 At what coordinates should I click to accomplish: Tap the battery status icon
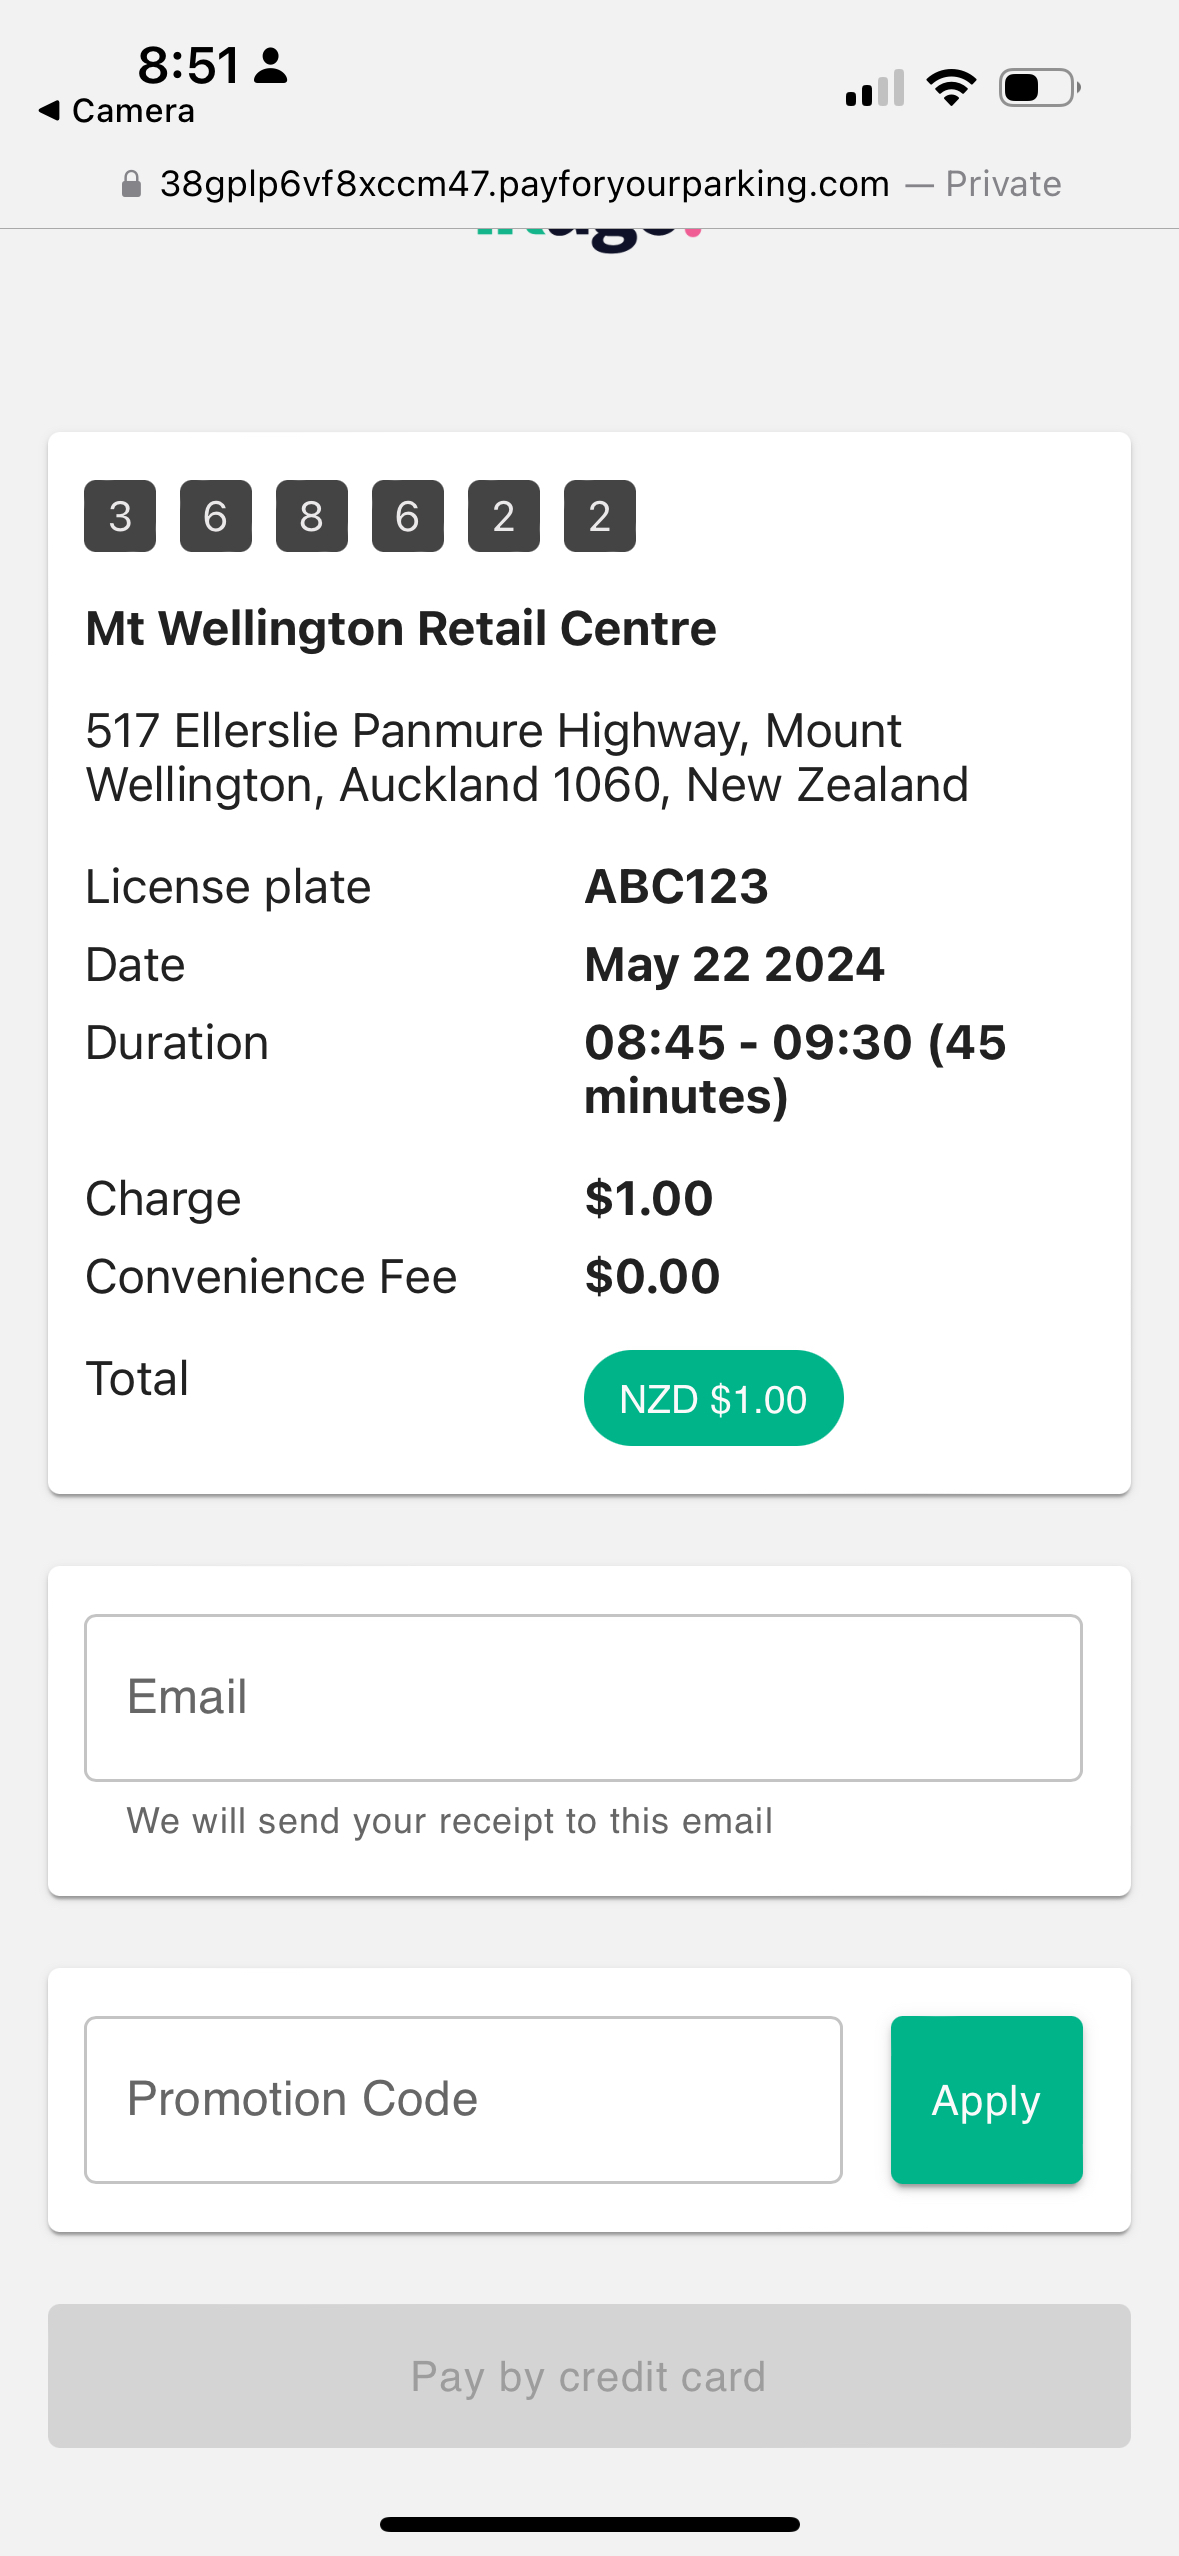click(x=1039, y=88)
